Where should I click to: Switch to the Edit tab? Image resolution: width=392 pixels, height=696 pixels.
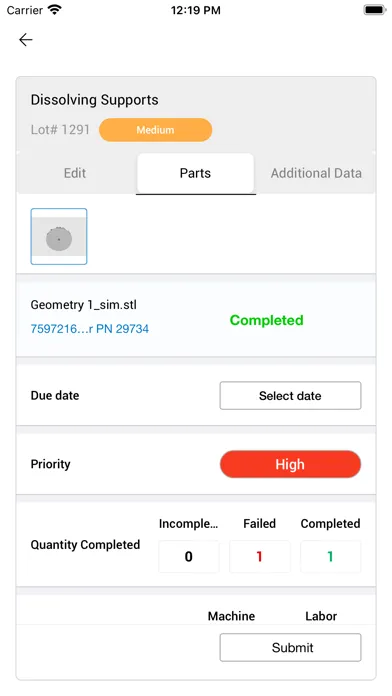(x=75, y=173)
